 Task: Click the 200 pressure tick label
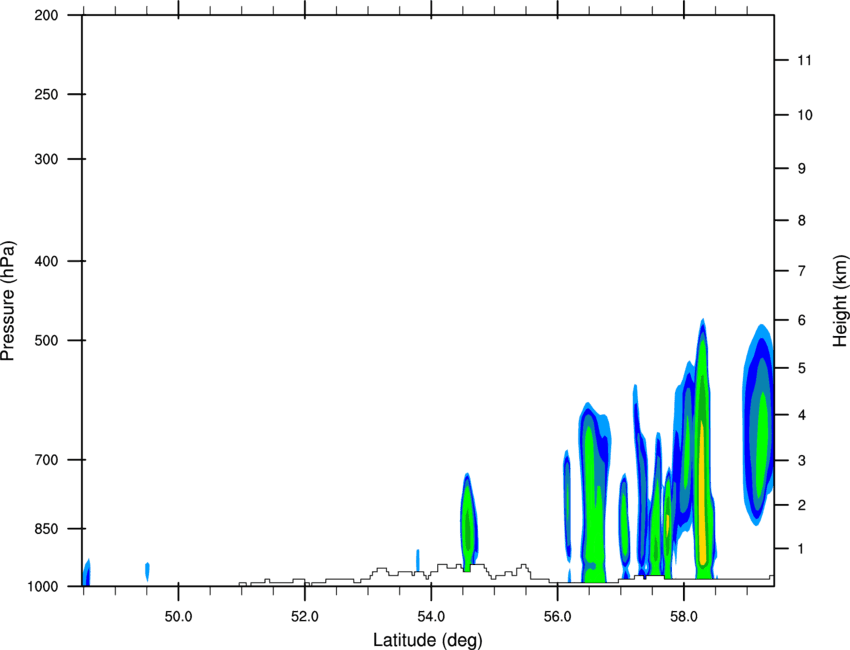46,16
